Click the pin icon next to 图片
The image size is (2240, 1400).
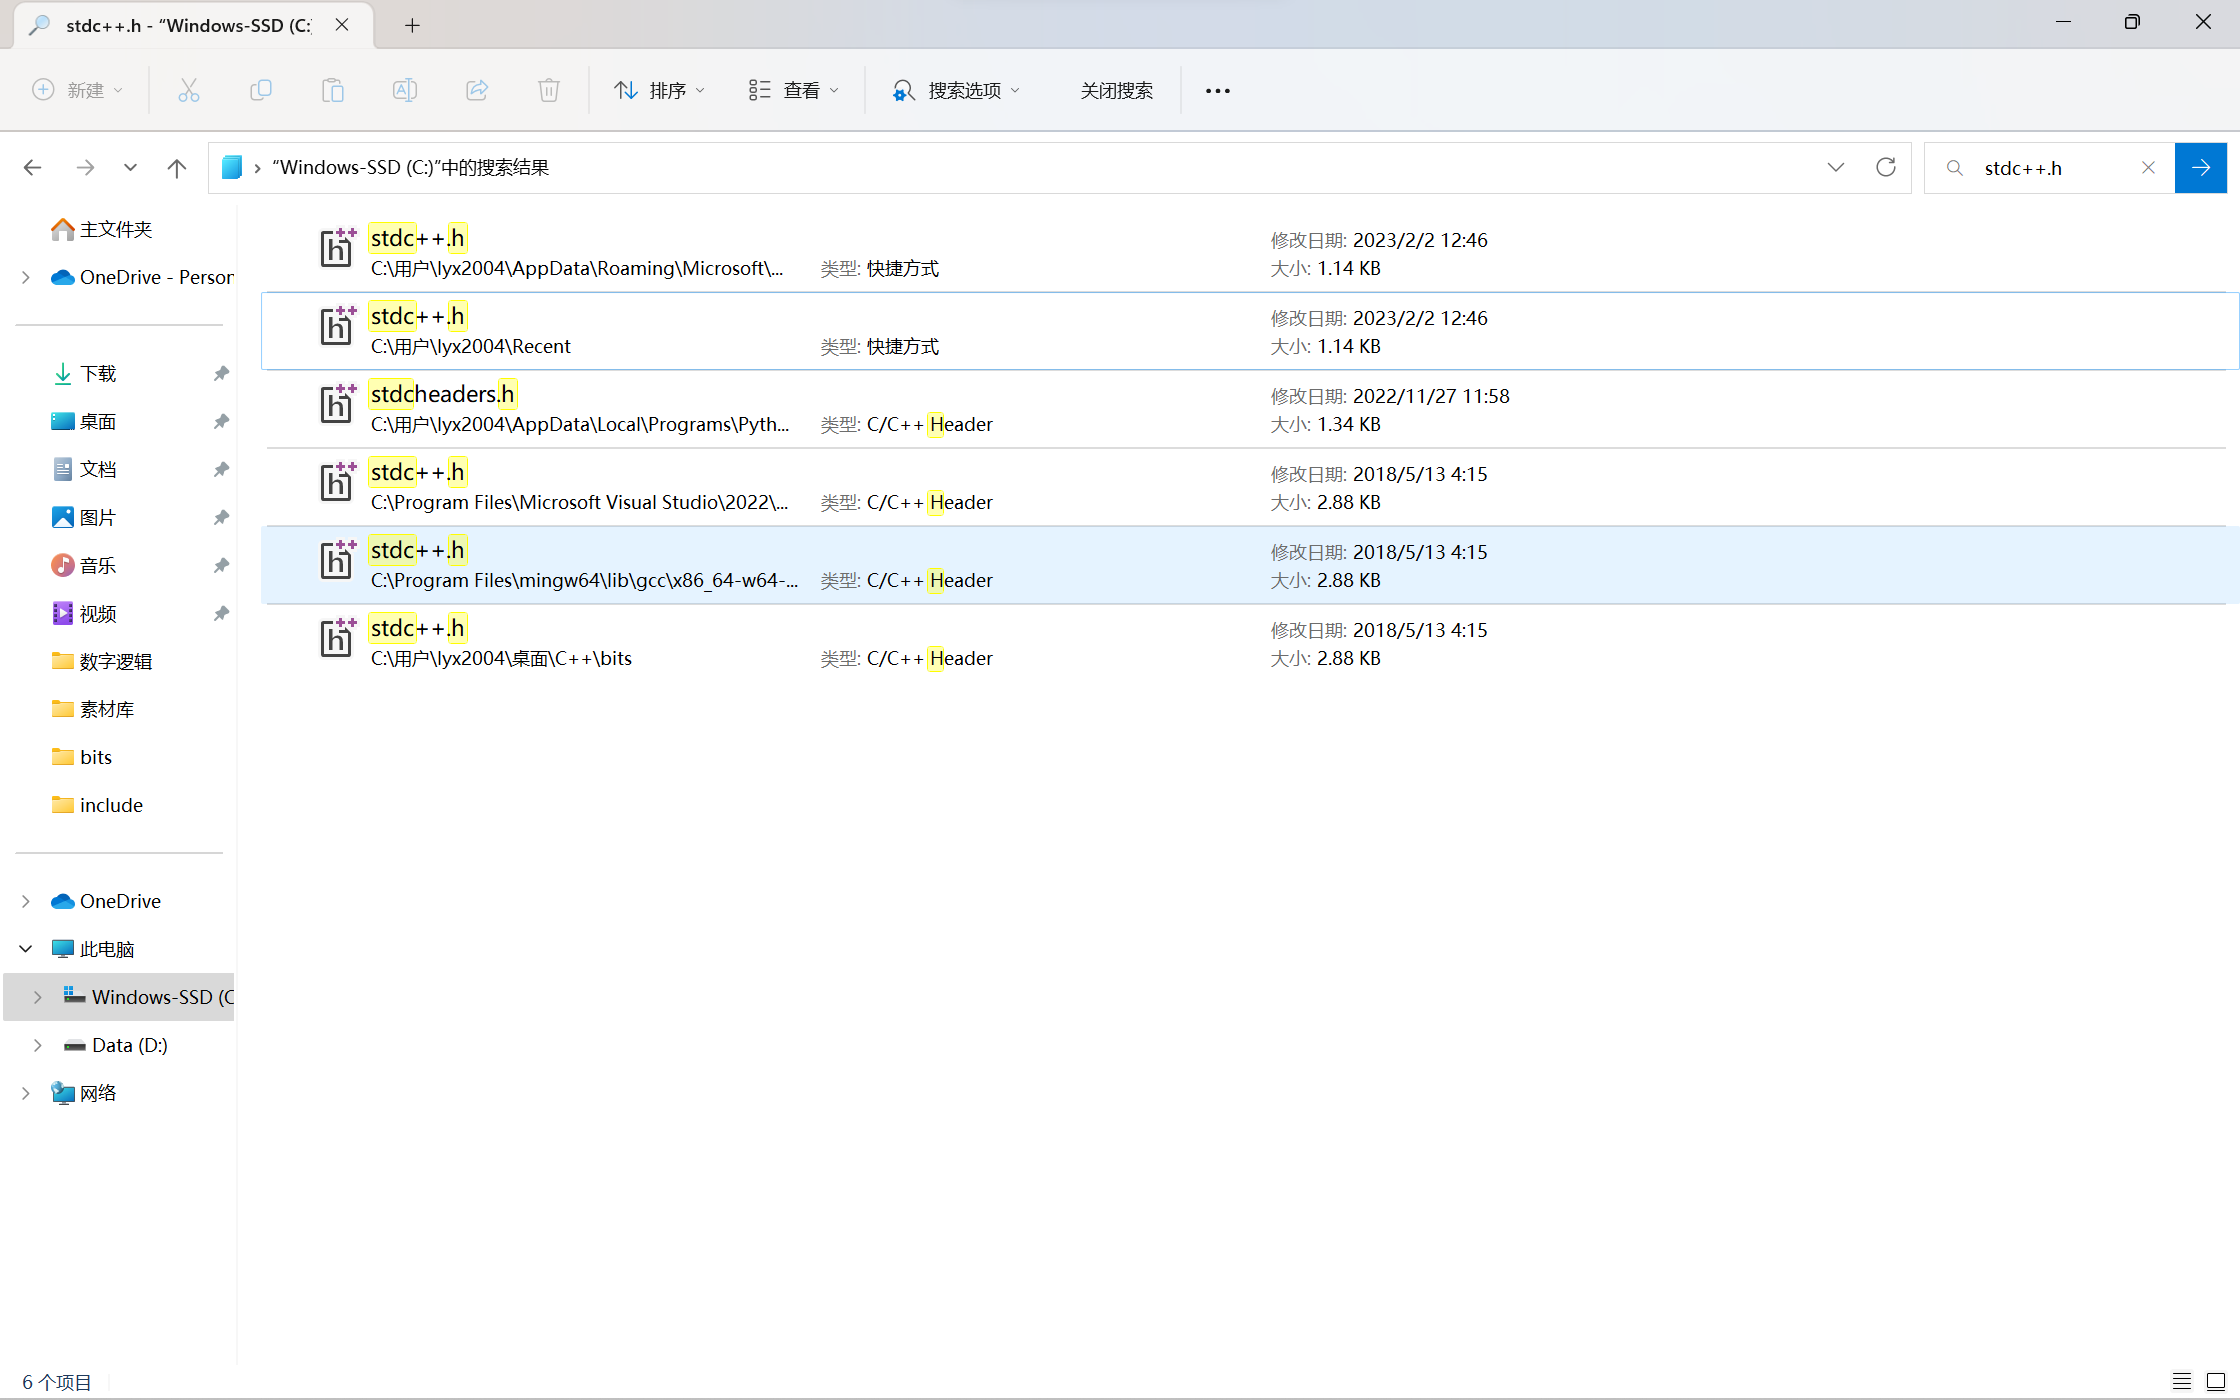(x=221, y=517)
